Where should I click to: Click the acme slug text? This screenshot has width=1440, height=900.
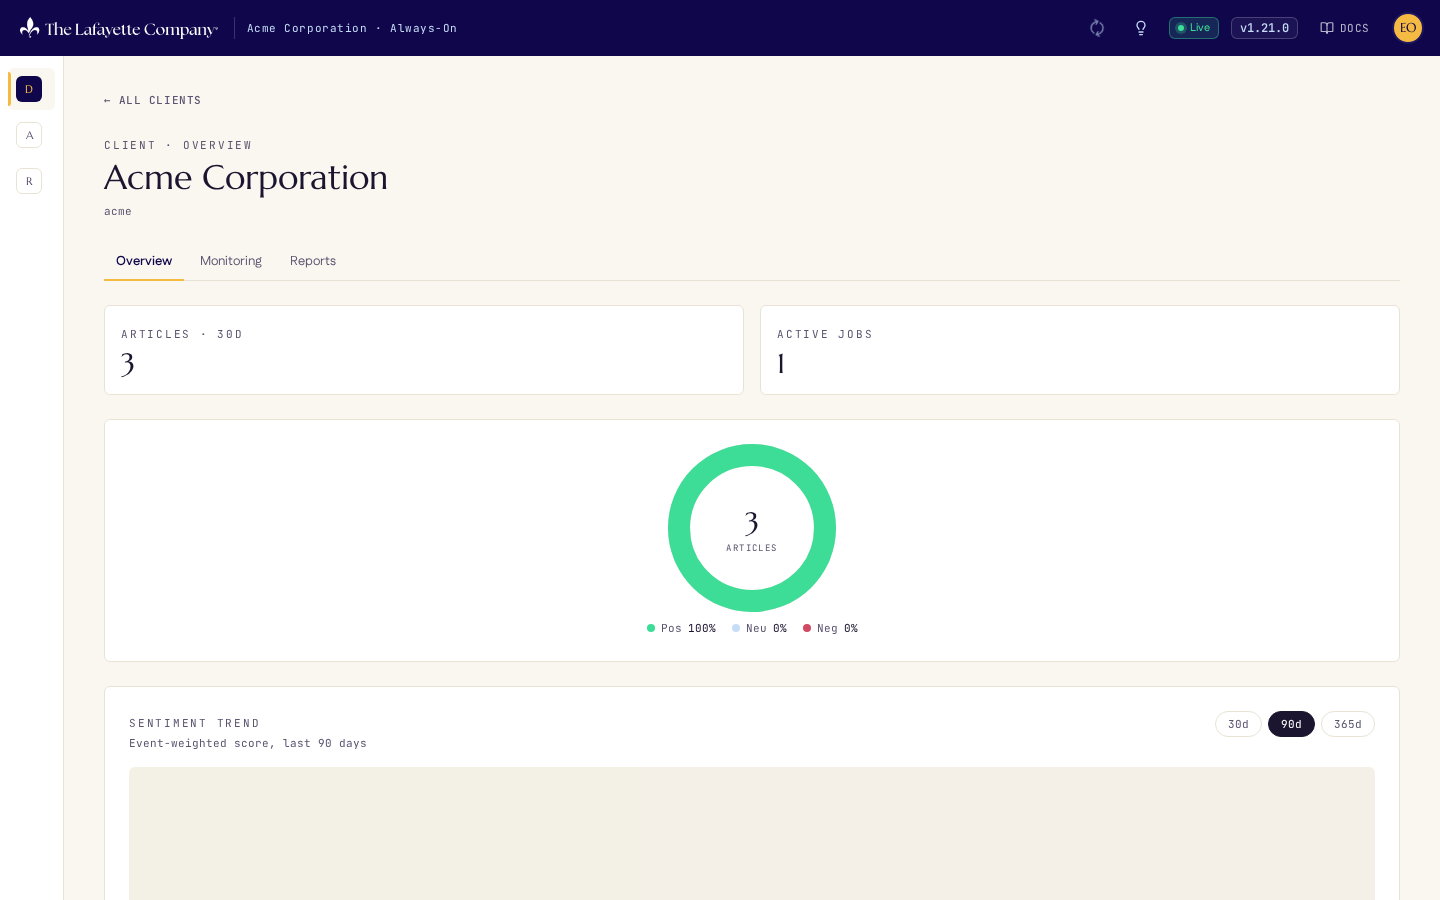pos(118,211)
